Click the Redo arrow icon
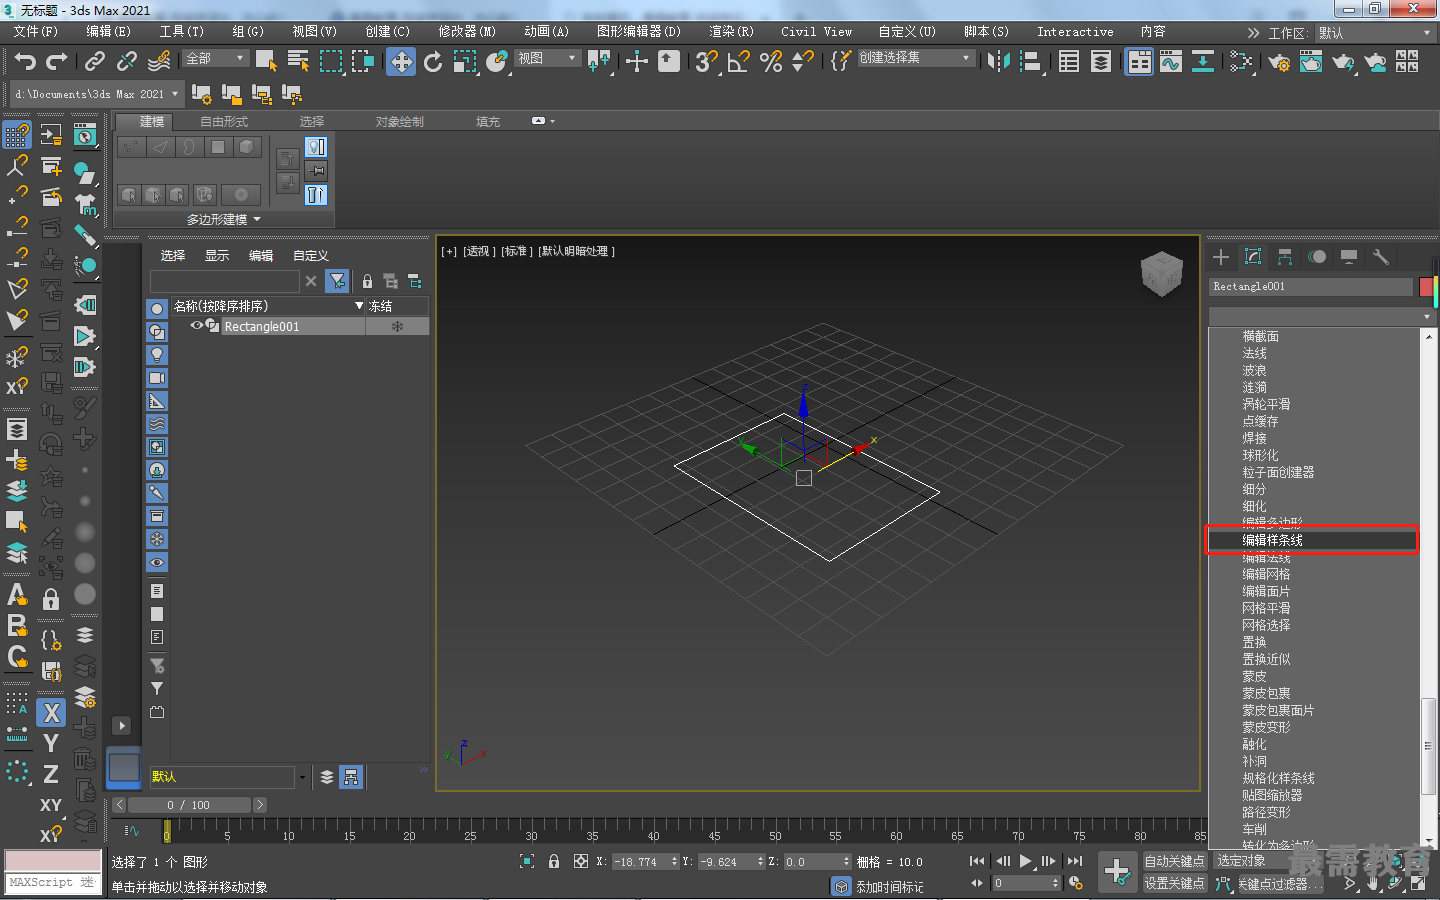 pos(57,62)
